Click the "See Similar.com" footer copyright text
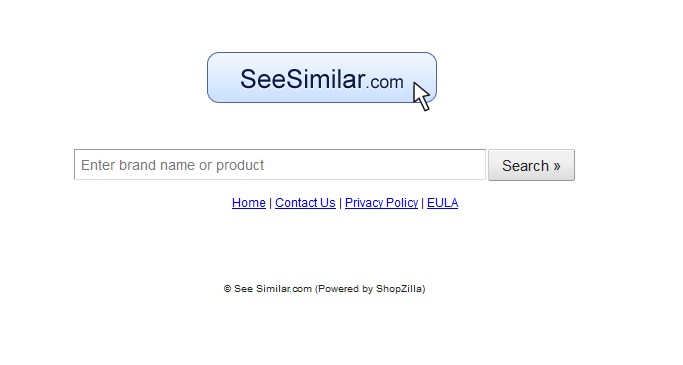Image resolution: width=683 pixels, height=365 pixels. pos(273,289)
